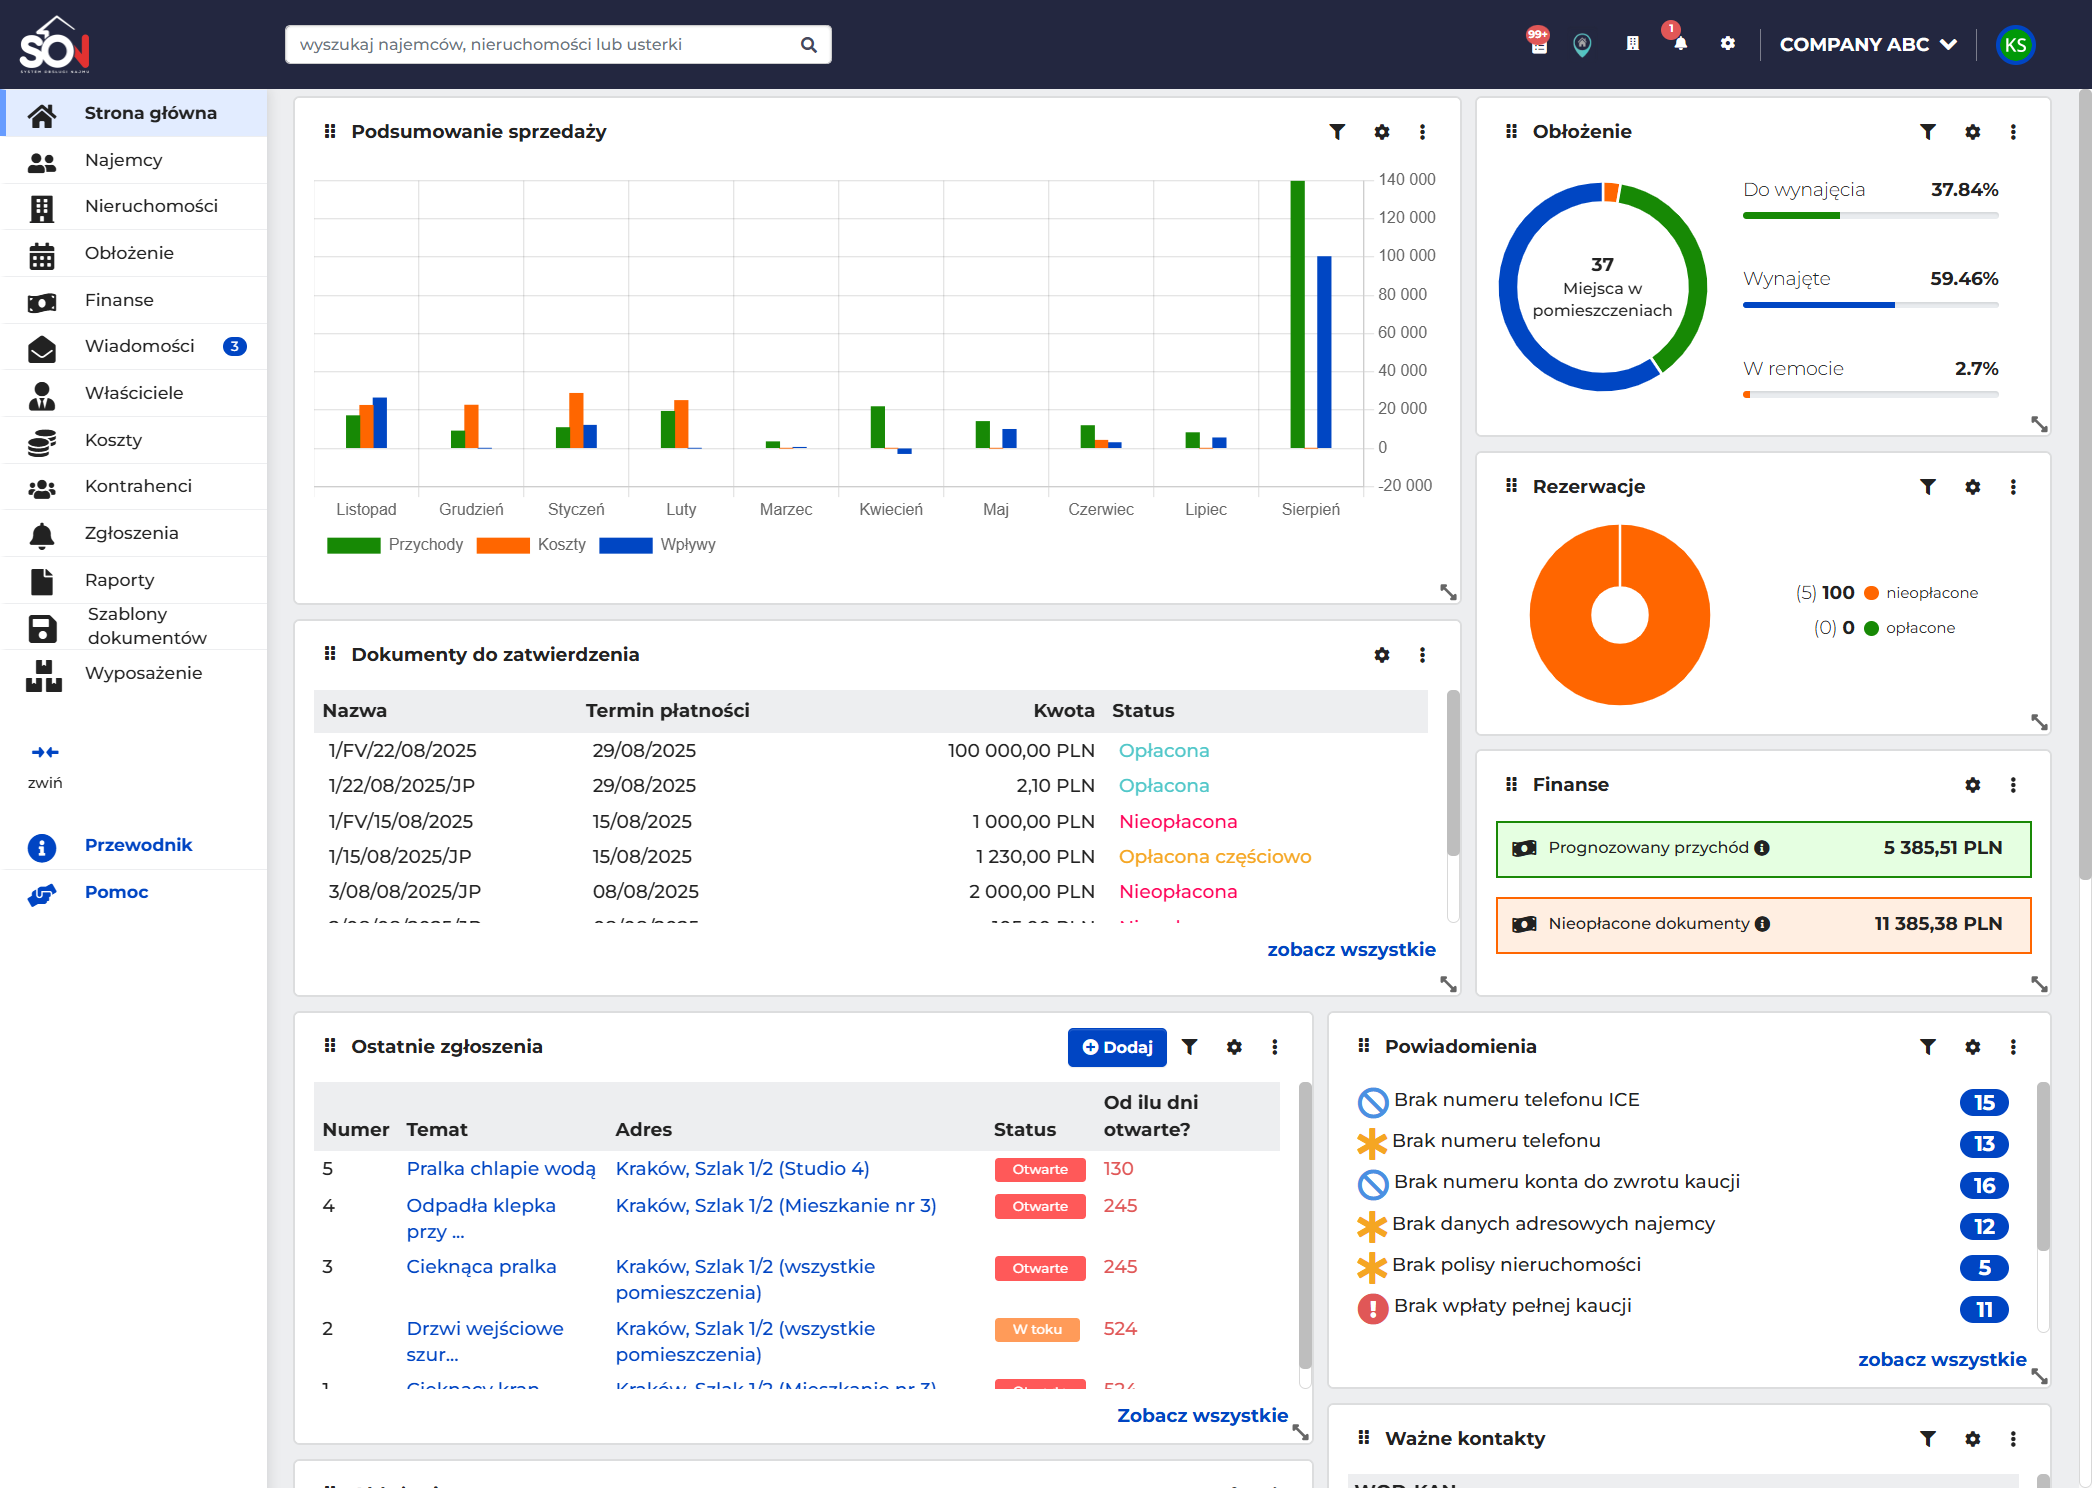This screenshot has width=2092, height=1488.
Task: Click info icon next to Prognozowany przychód
Action: point(1762,848)
